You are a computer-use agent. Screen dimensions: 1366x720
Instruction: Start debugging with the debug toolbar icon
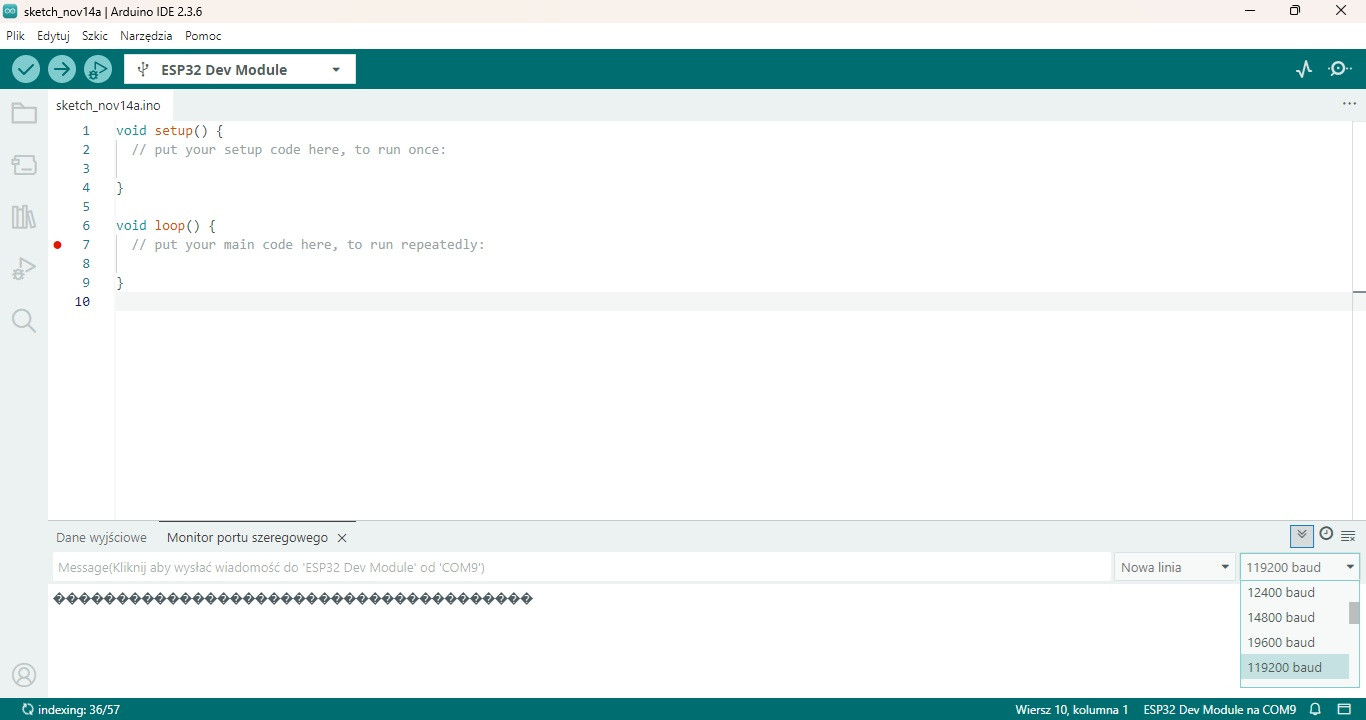[98, 69]
